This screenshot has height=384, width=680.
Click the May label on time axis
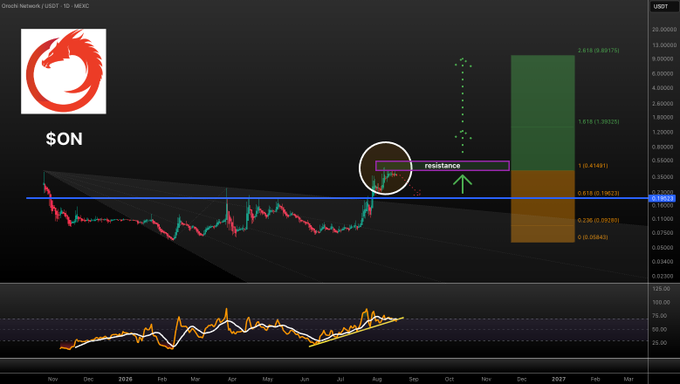tap(268, 379)
